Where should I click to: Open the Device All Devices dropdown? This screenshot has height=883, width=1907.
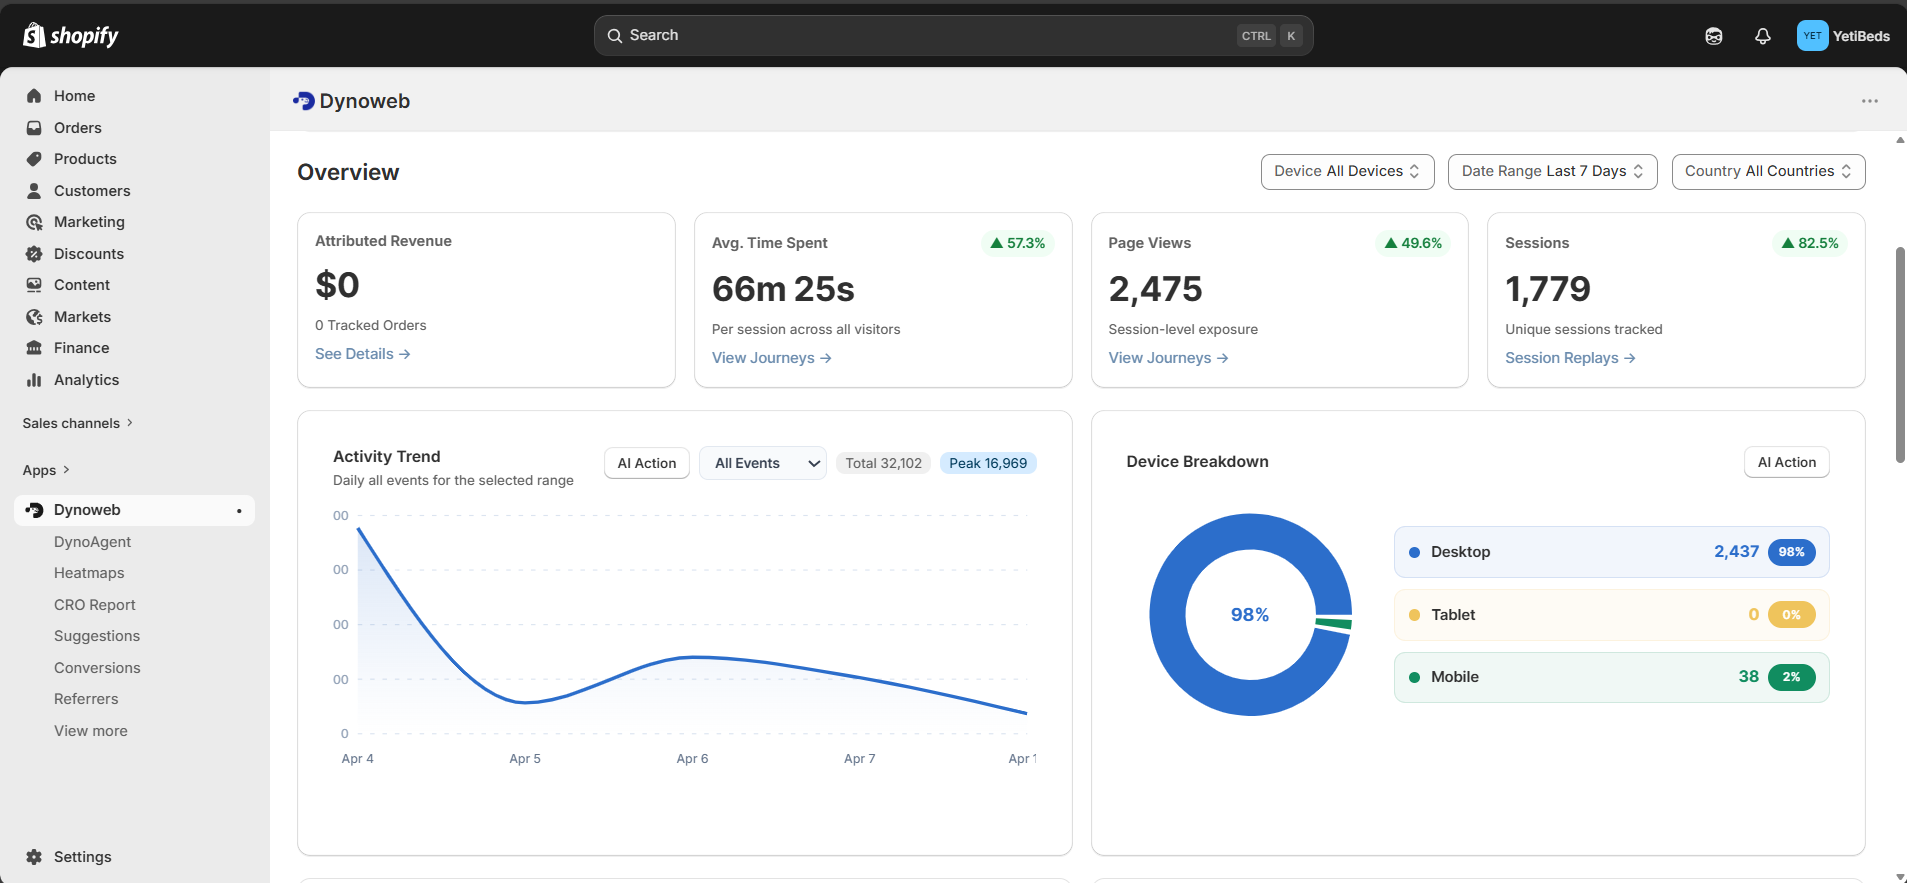pyautogui.click(x=1347, y=172)
